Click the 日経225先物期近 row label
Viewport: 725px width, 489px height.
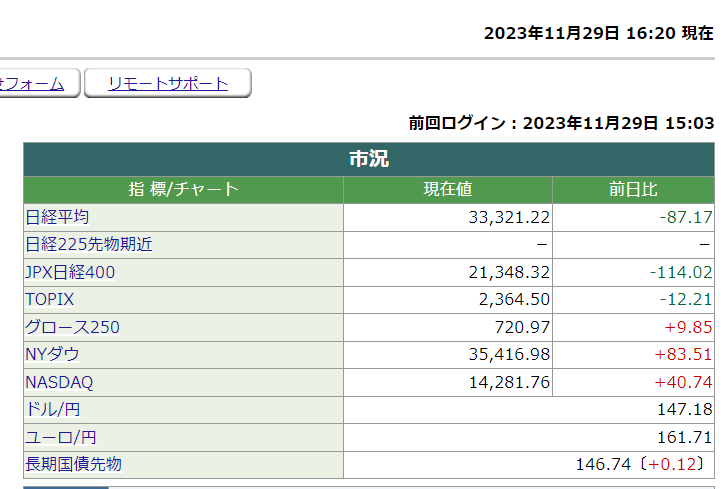89,244
